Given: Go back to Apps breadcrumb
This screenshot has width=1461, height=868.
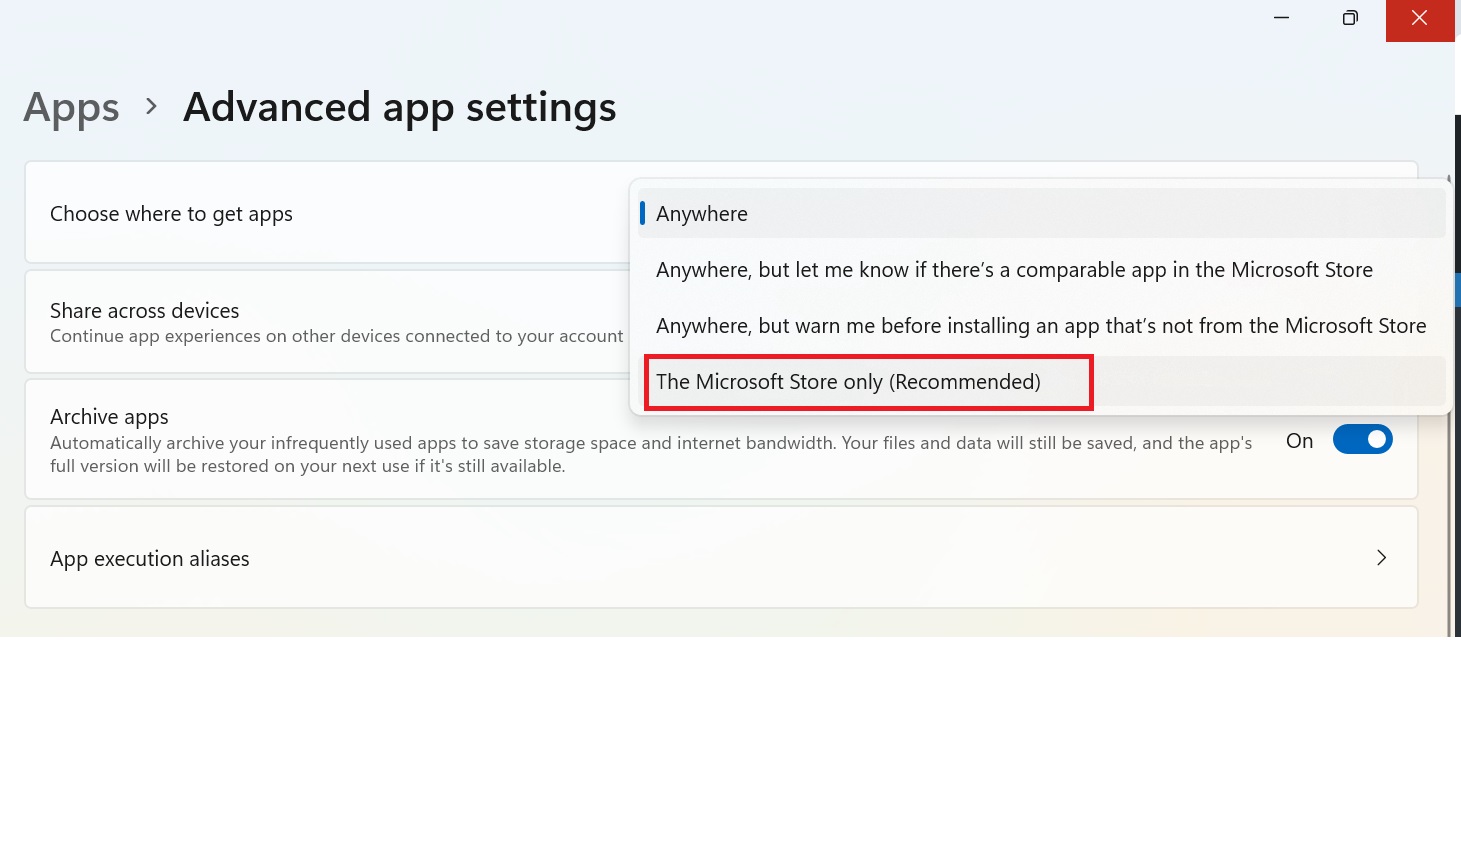Looking at the screenshot, I should pyautogui.click(x=71, y=108).
